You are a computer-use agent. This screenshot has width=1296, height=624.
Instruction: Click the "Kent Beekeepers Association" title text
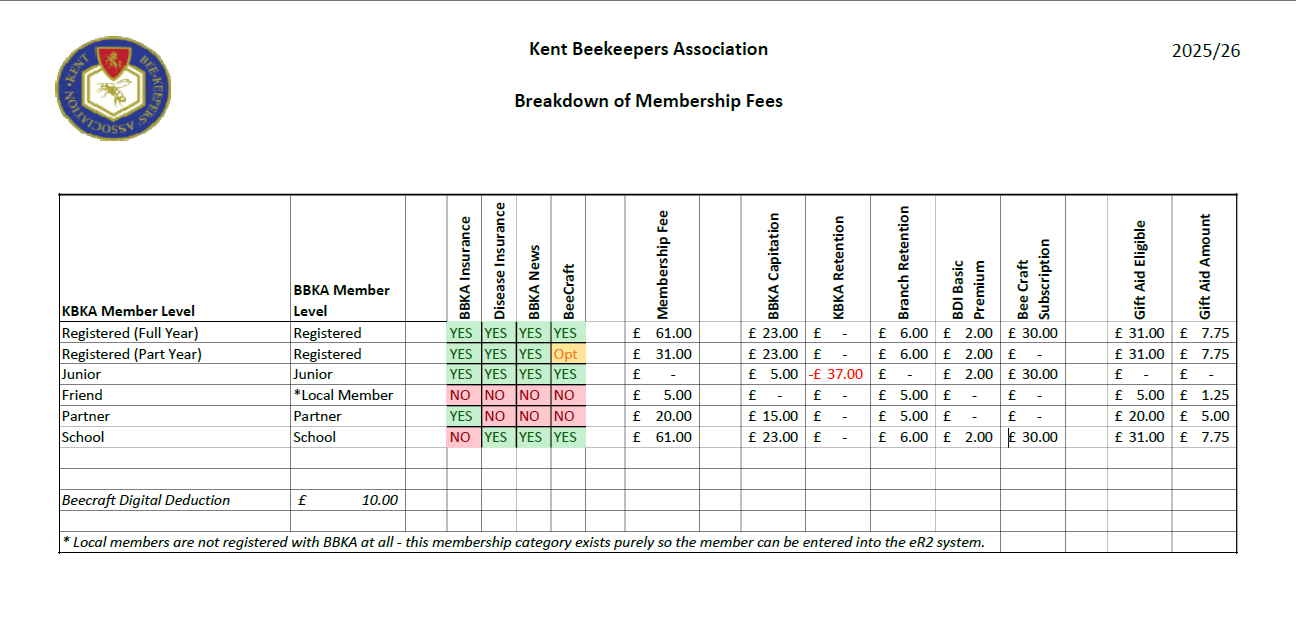pos(648,49)
